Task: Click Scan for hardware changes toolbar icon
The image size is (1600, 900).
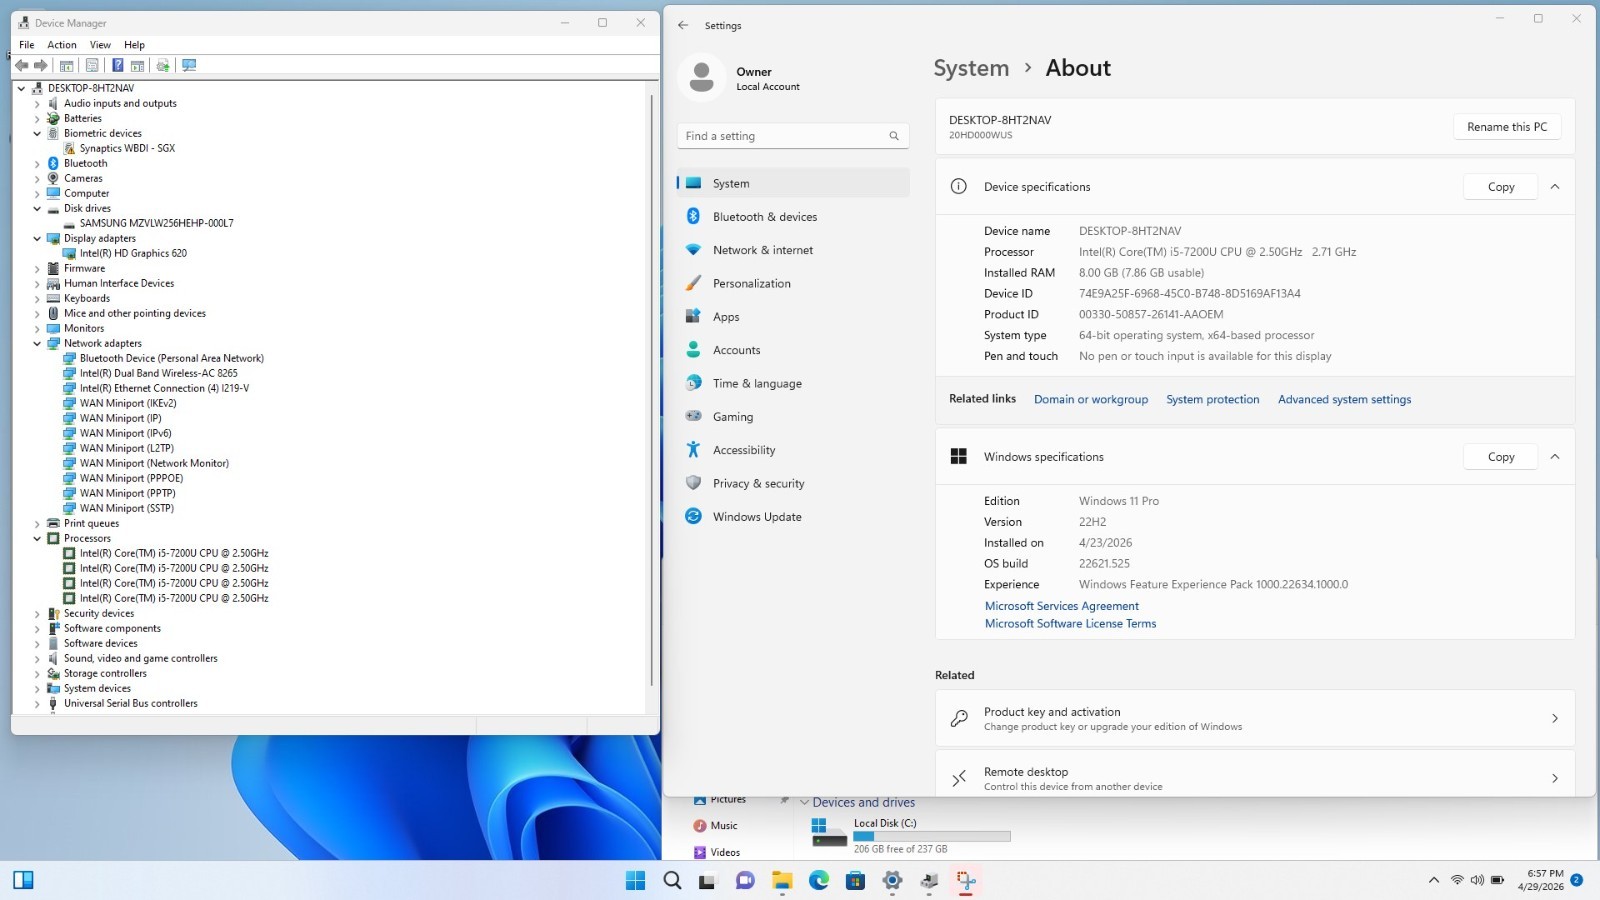Action: [x=189, y=65]
